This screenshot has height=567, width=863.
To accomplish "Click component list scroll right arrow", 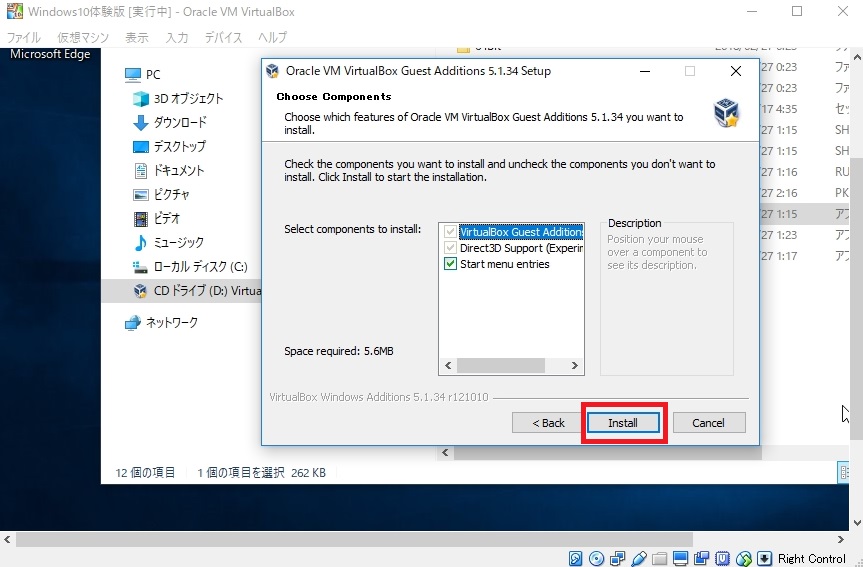I will (x=575, y=366).
